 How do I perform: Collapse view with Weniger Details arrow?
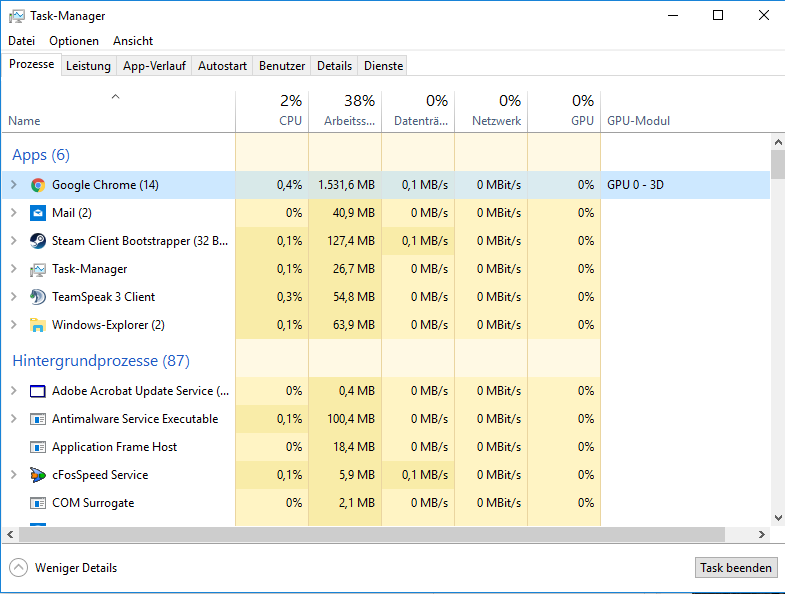click(x=18, y=568)
